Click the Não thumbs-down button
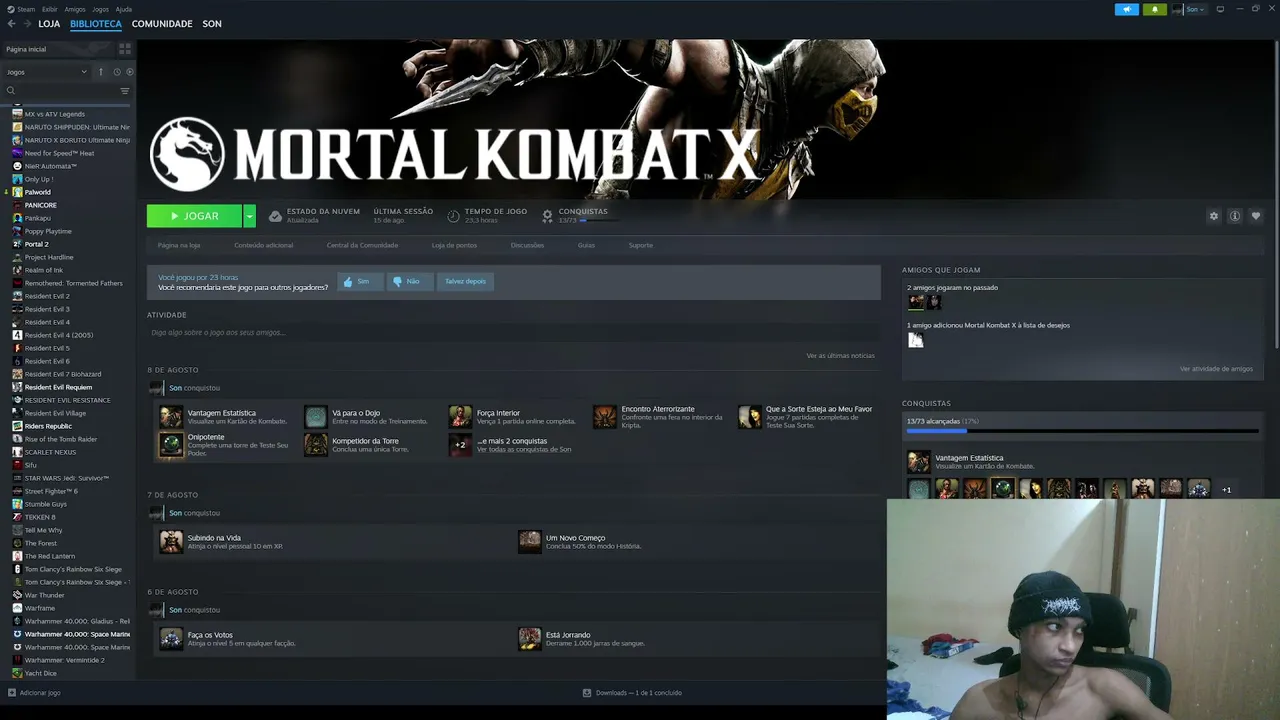The width and height of the screenshot is (1280, 720). coord(408,281)
